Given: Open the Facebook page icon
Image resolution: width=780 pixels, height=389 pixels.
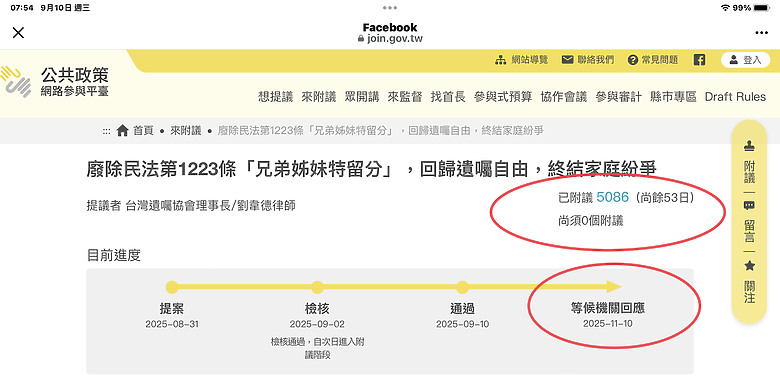Looking at the screenshot, I should [x=699, y=60].
